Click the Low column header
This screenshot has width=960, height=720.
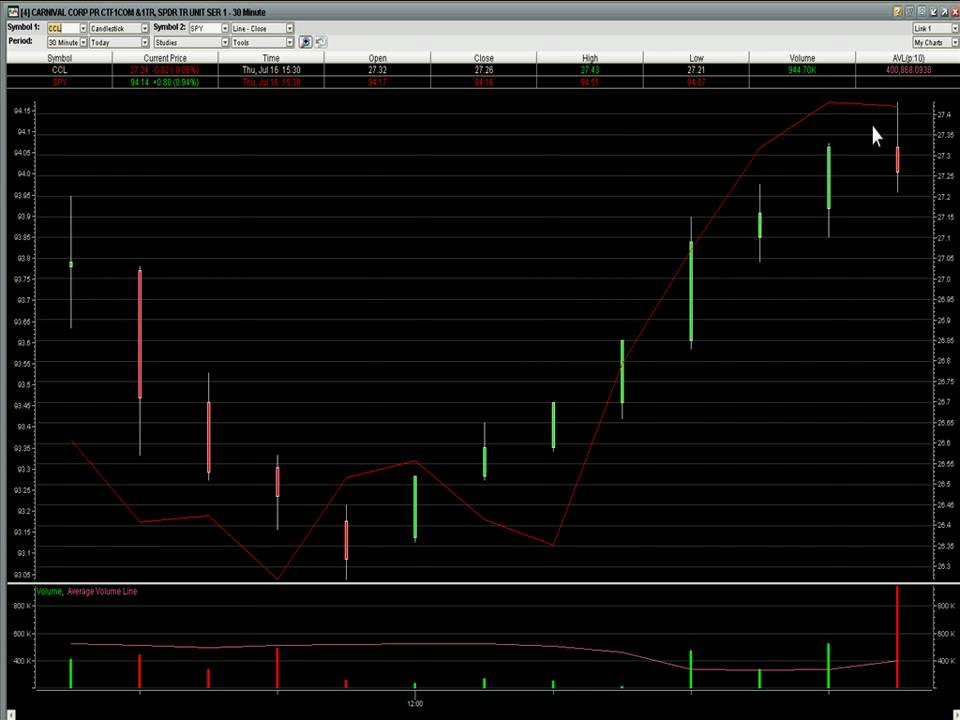coord(696,58)
